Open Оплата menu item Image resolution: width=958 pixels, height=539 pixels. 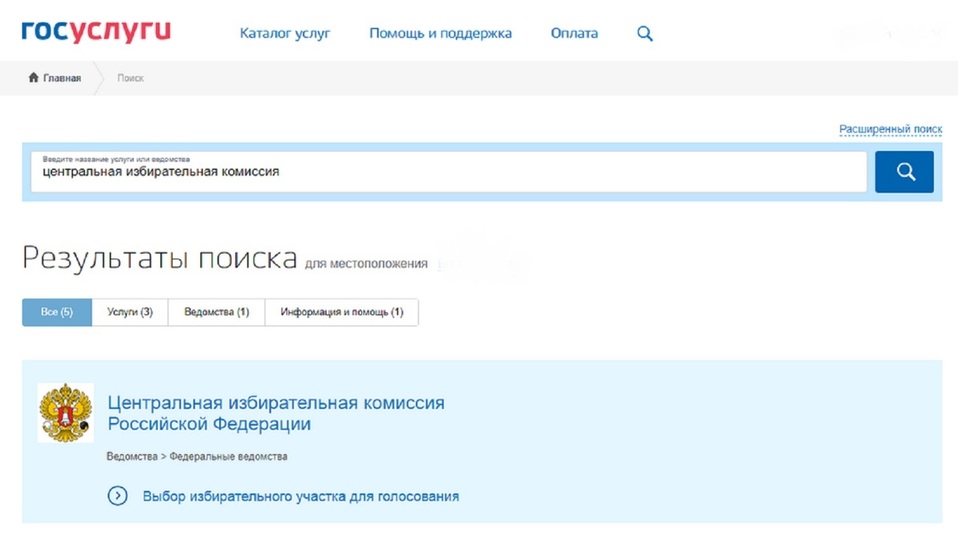574,34
